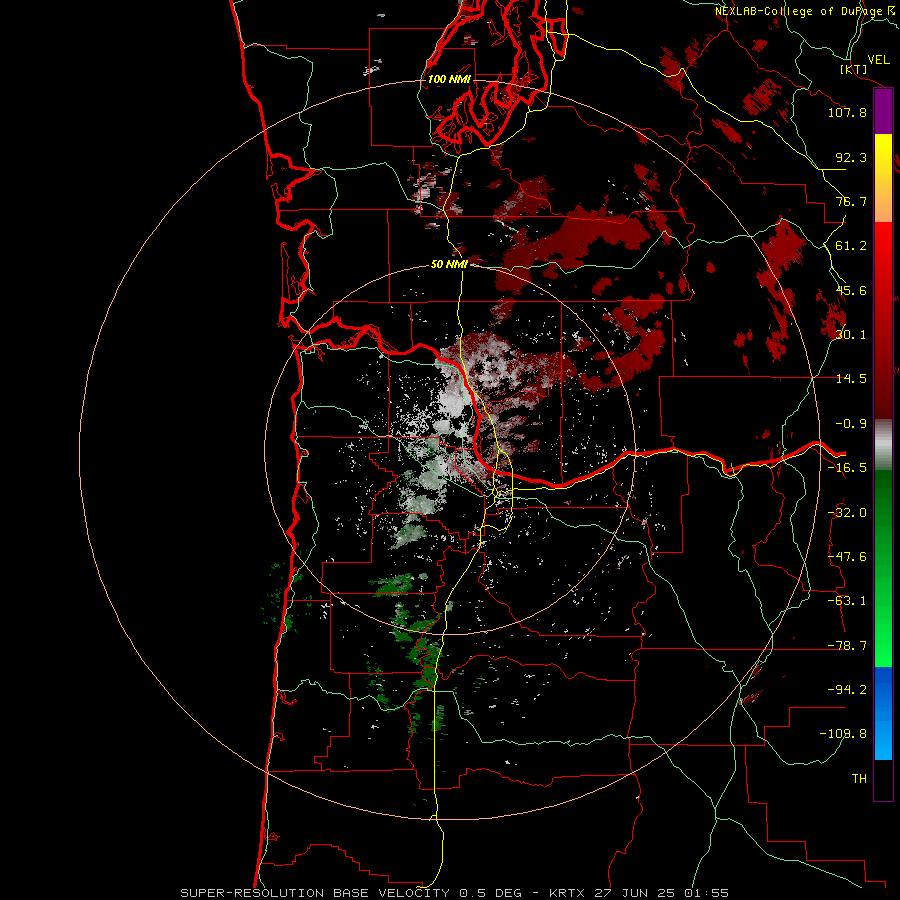Click the VEL label above the color scale
The width and height of the screenshot is (900, 900).
point(878,60)
